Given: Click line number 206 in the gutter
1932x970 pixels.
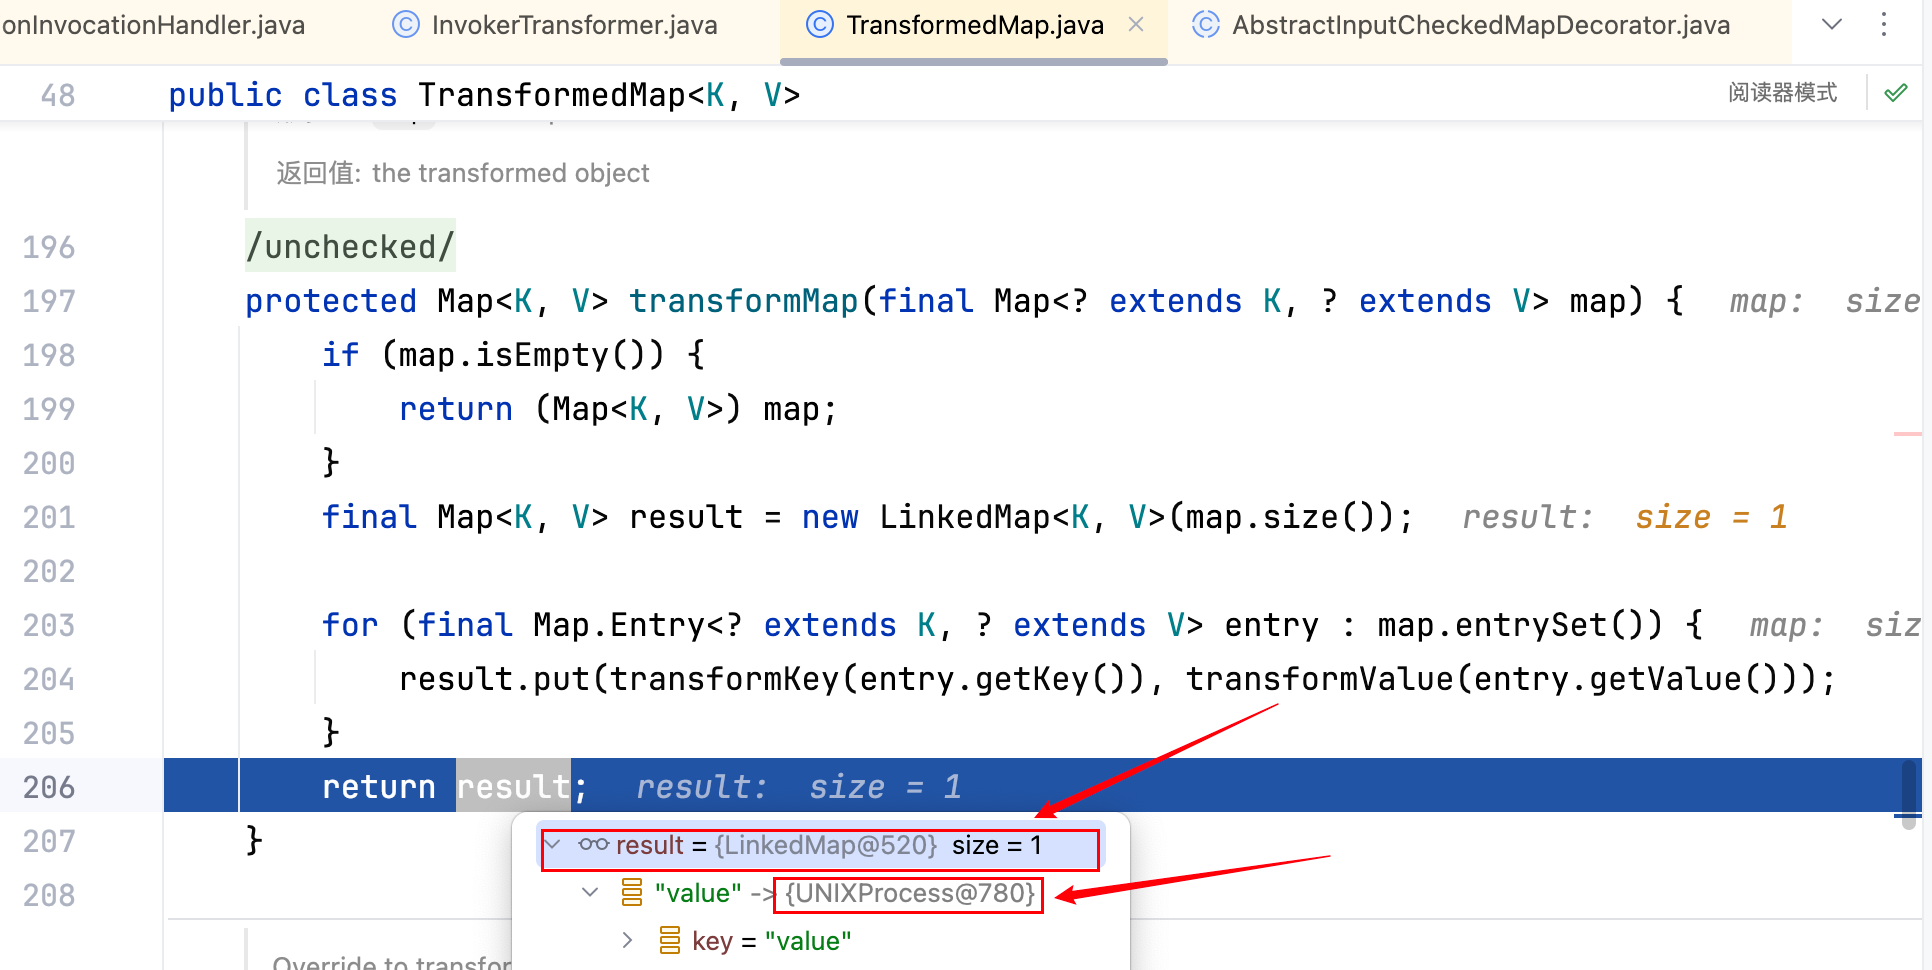Looking at the screenshot, I should pos(49,787).
